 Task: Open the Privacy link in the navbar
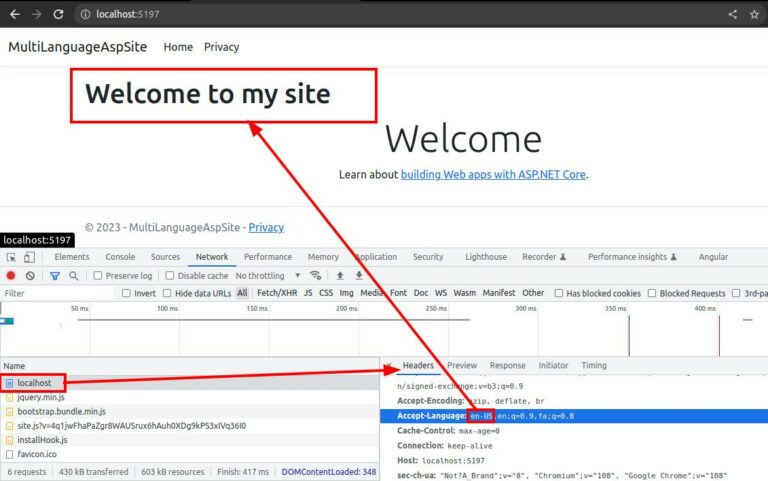(221, 47)
